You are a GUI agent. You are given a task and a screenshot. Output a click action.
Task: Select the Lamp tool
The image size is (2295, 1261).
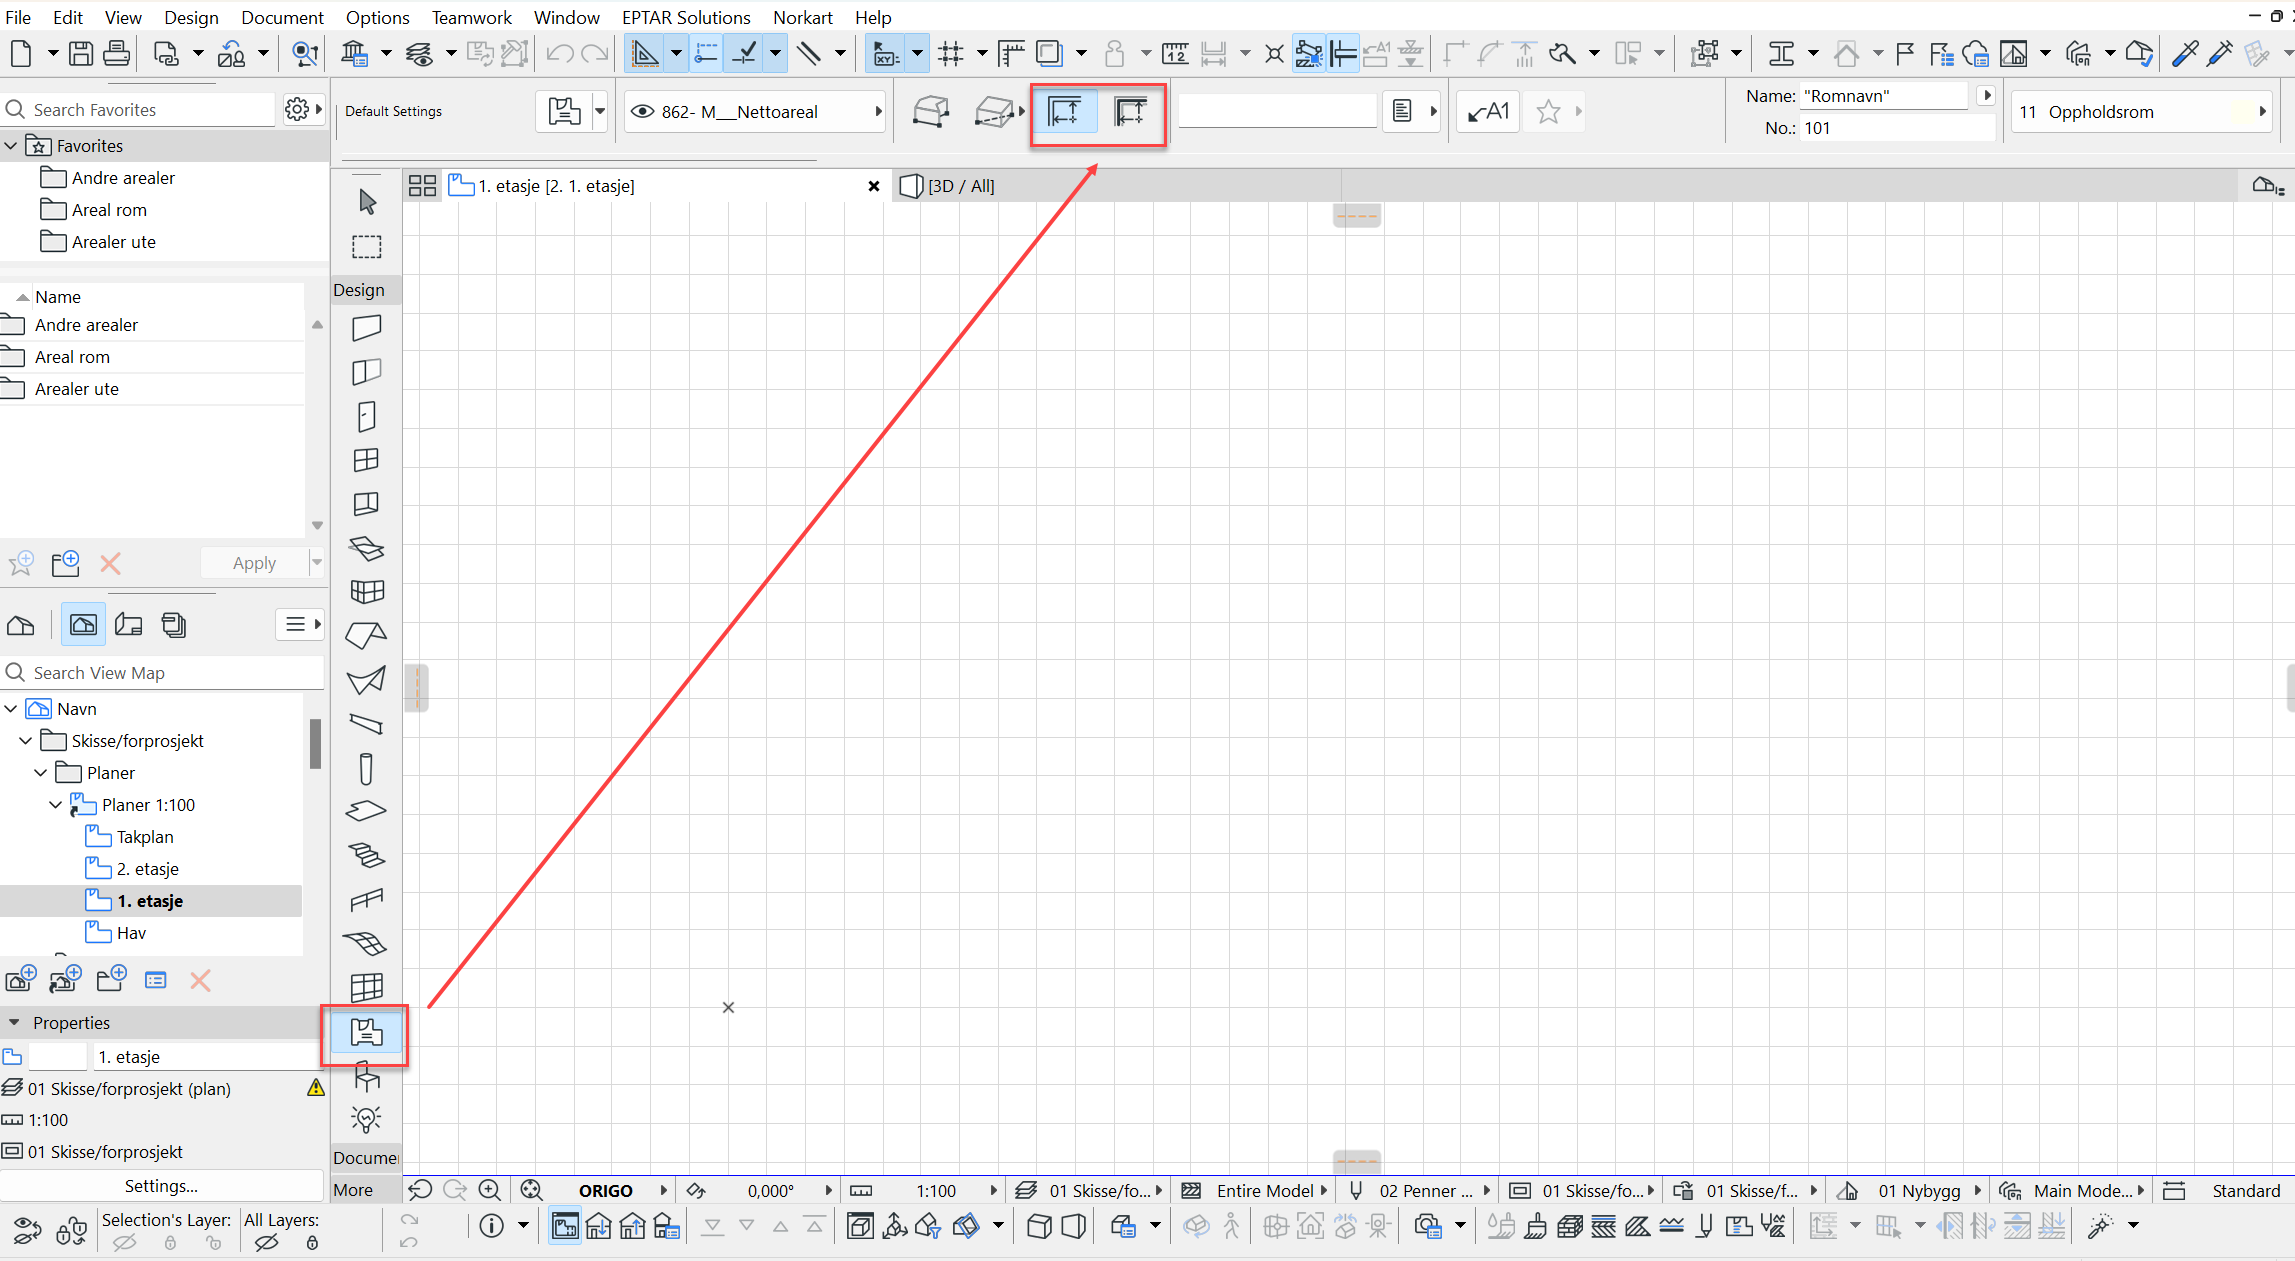(366, 1119)
